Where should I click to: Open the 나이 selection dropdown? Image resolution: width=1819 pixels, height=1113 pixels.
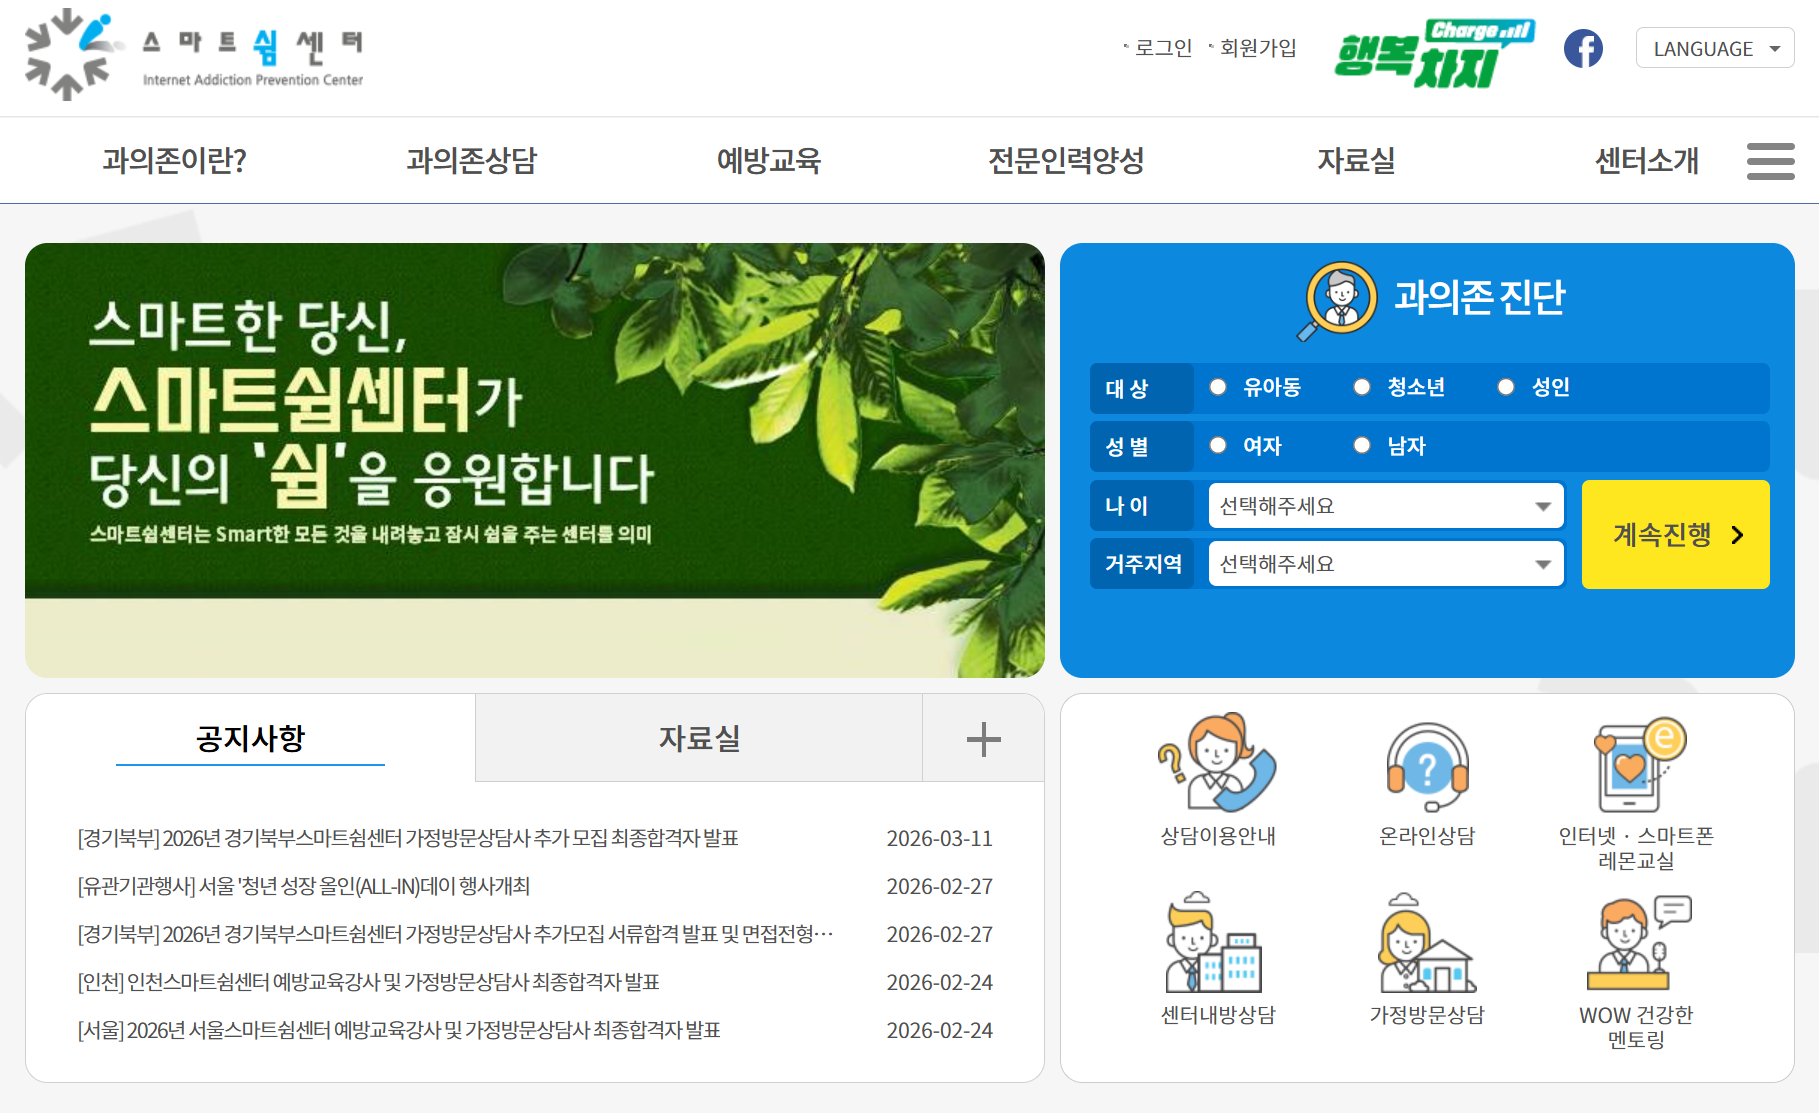tap(1385, 506)
